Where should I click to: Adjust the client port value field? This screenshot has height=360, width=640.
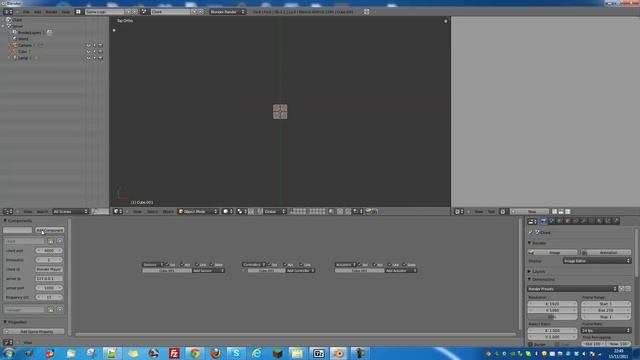49,251
